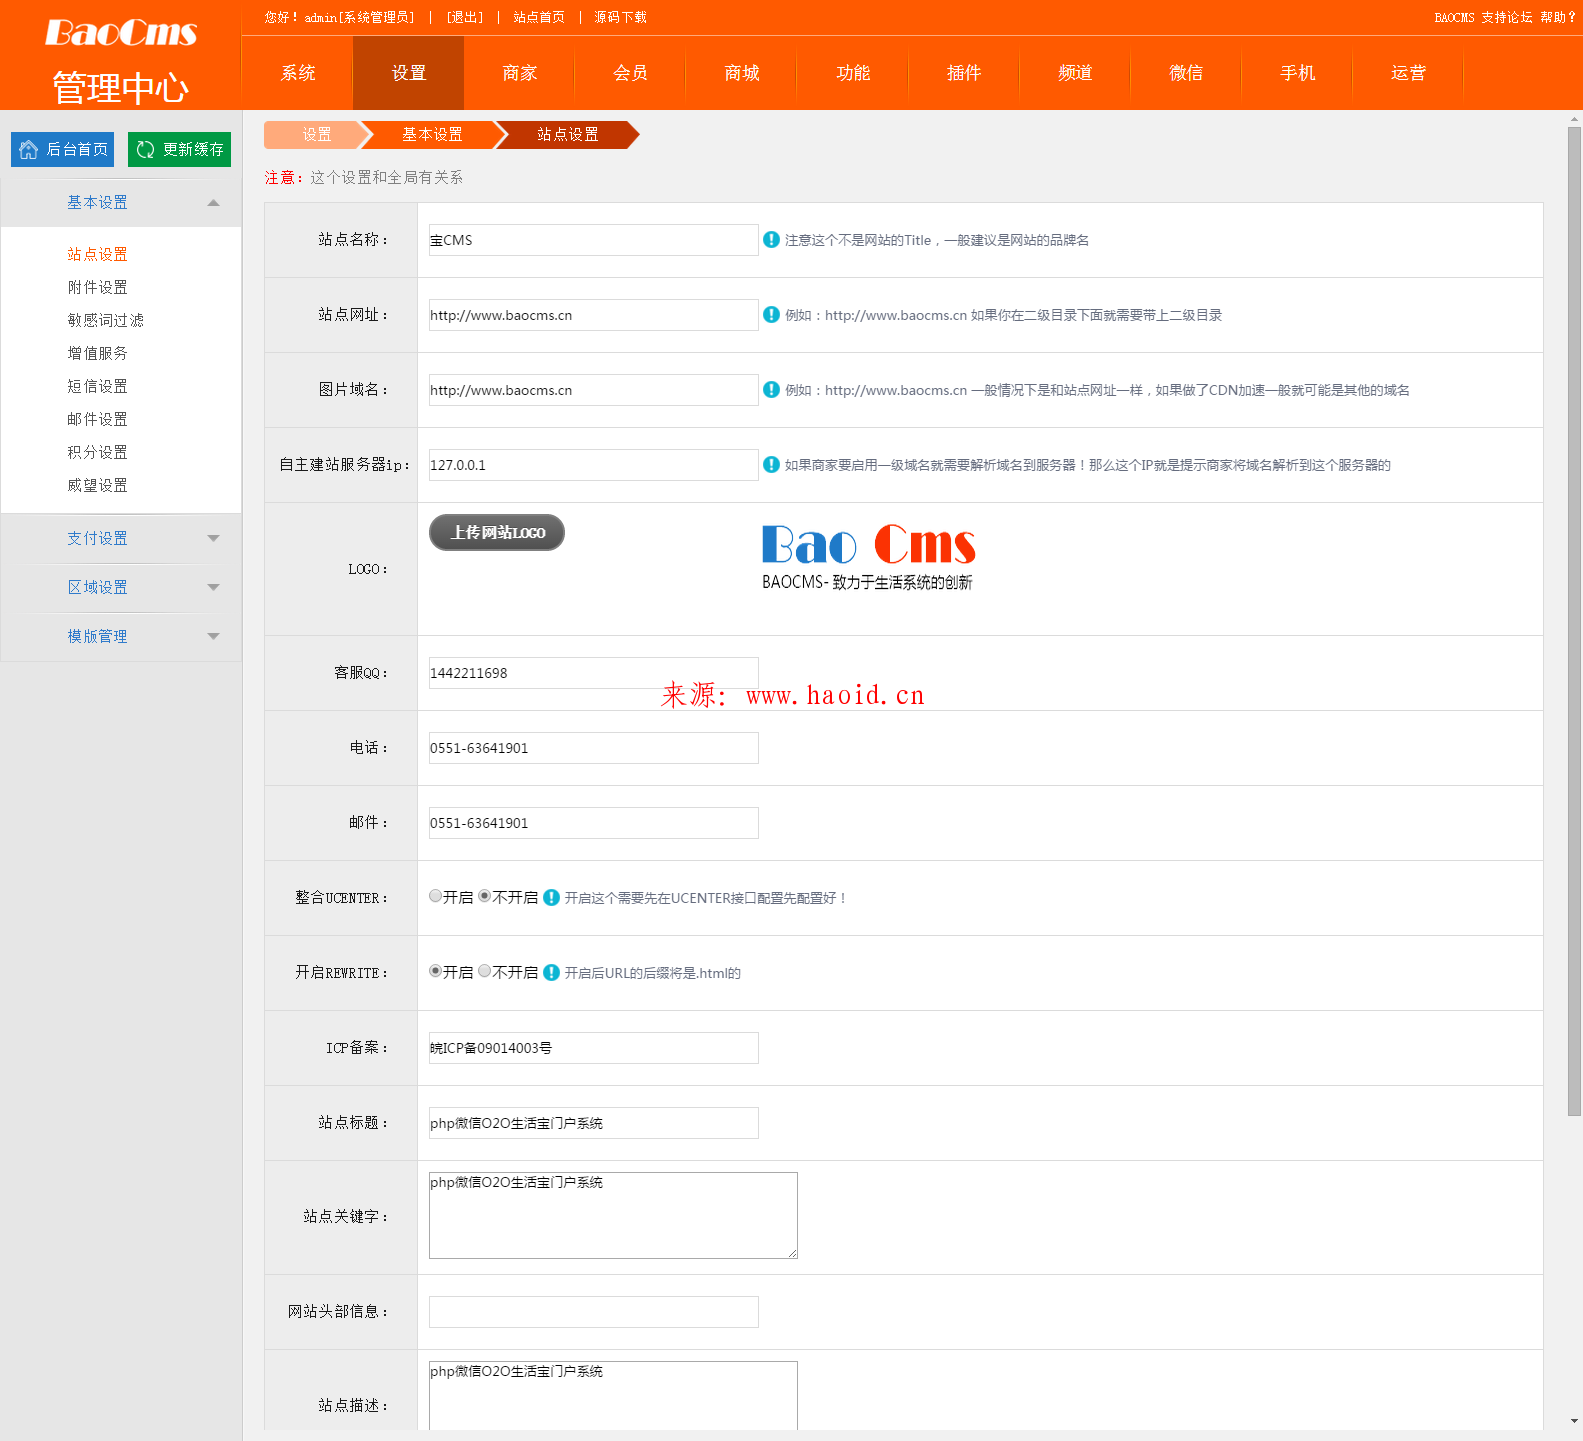Image resolution: width=1583 pixels, height=1441 pixels.
Task: Focus the 站点网址 input field
Action: pyautogui.click(x=593, y=315)
